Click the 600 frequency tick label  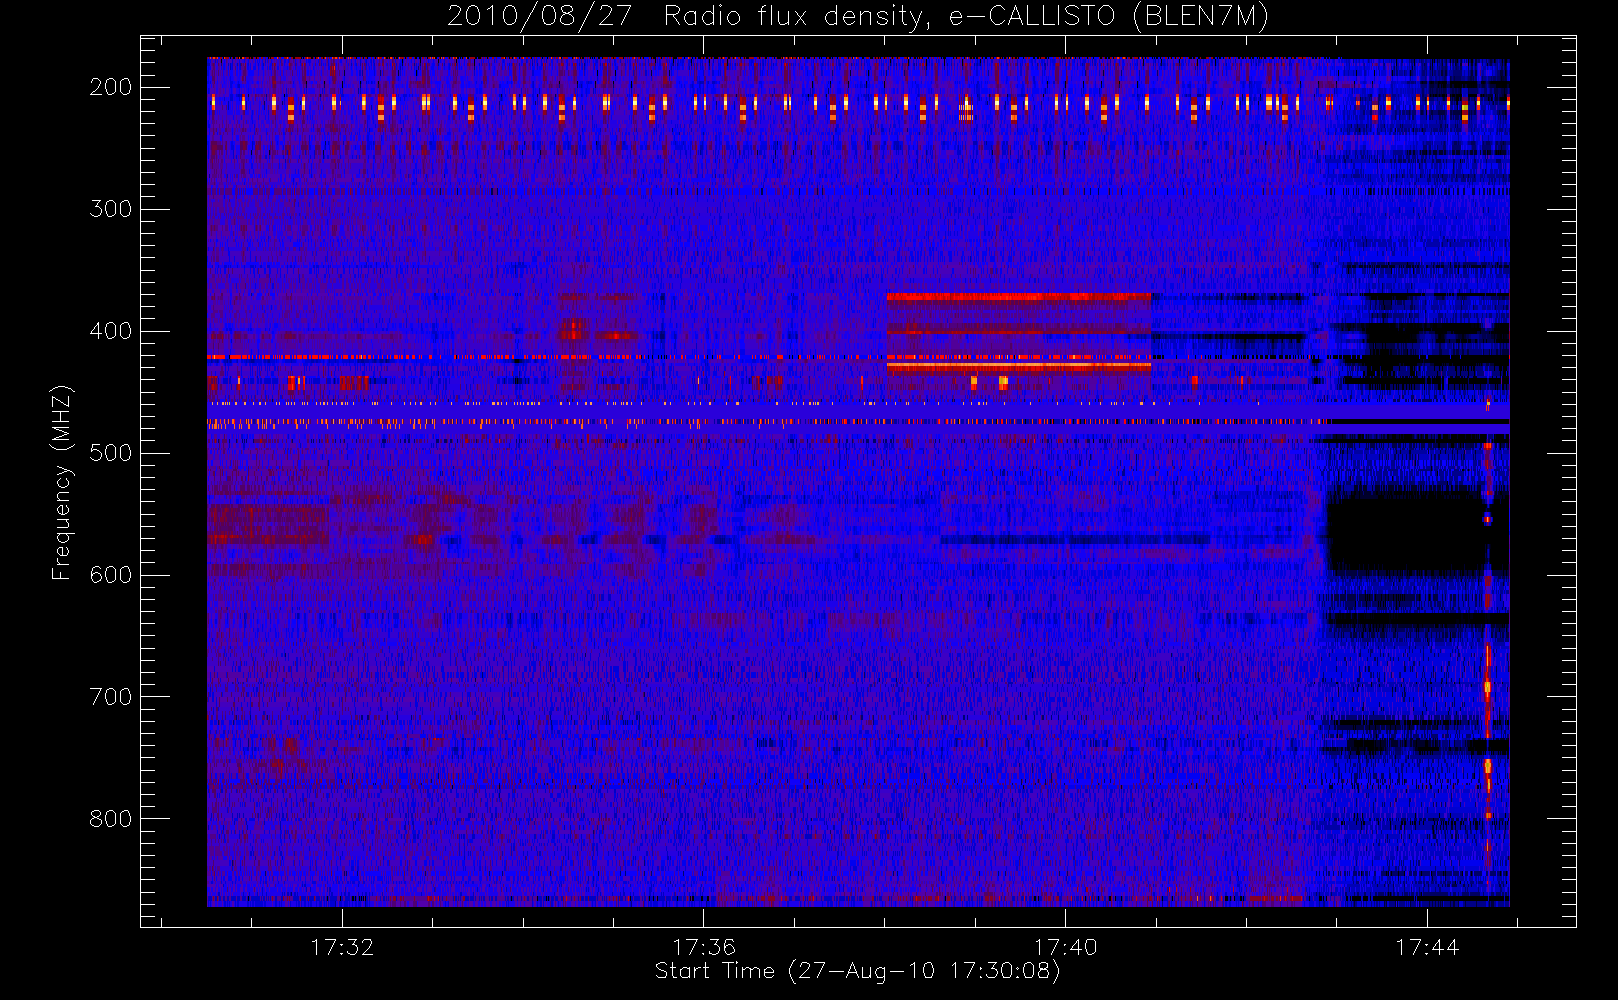click(x=110, y=575)
